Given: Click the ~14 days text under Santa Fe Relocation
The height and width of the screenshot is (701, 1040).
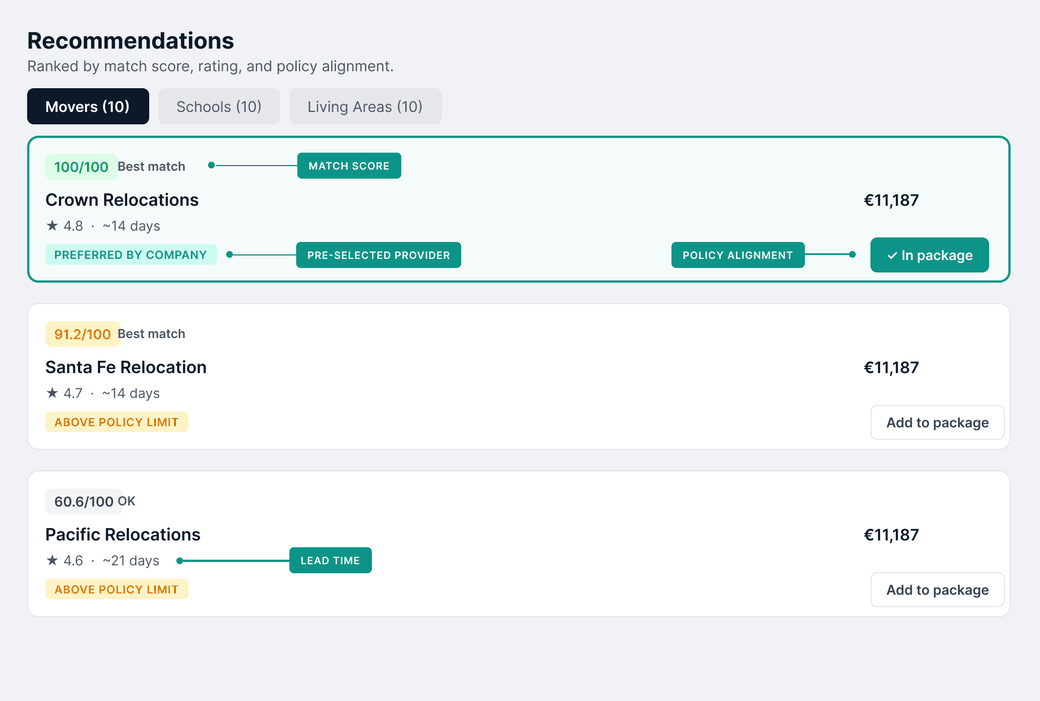Looking at the screenshot, I should tap(131, 393).
